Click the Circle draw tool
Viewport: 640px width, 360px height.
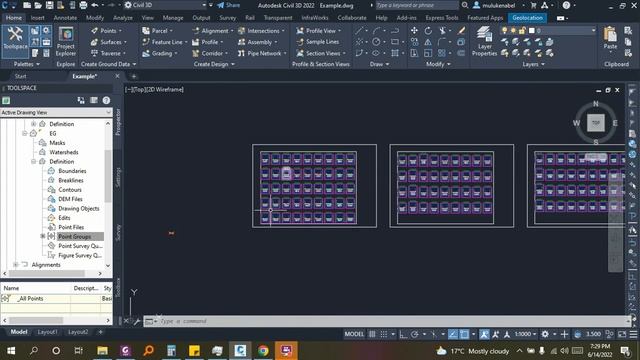[376, 42]
